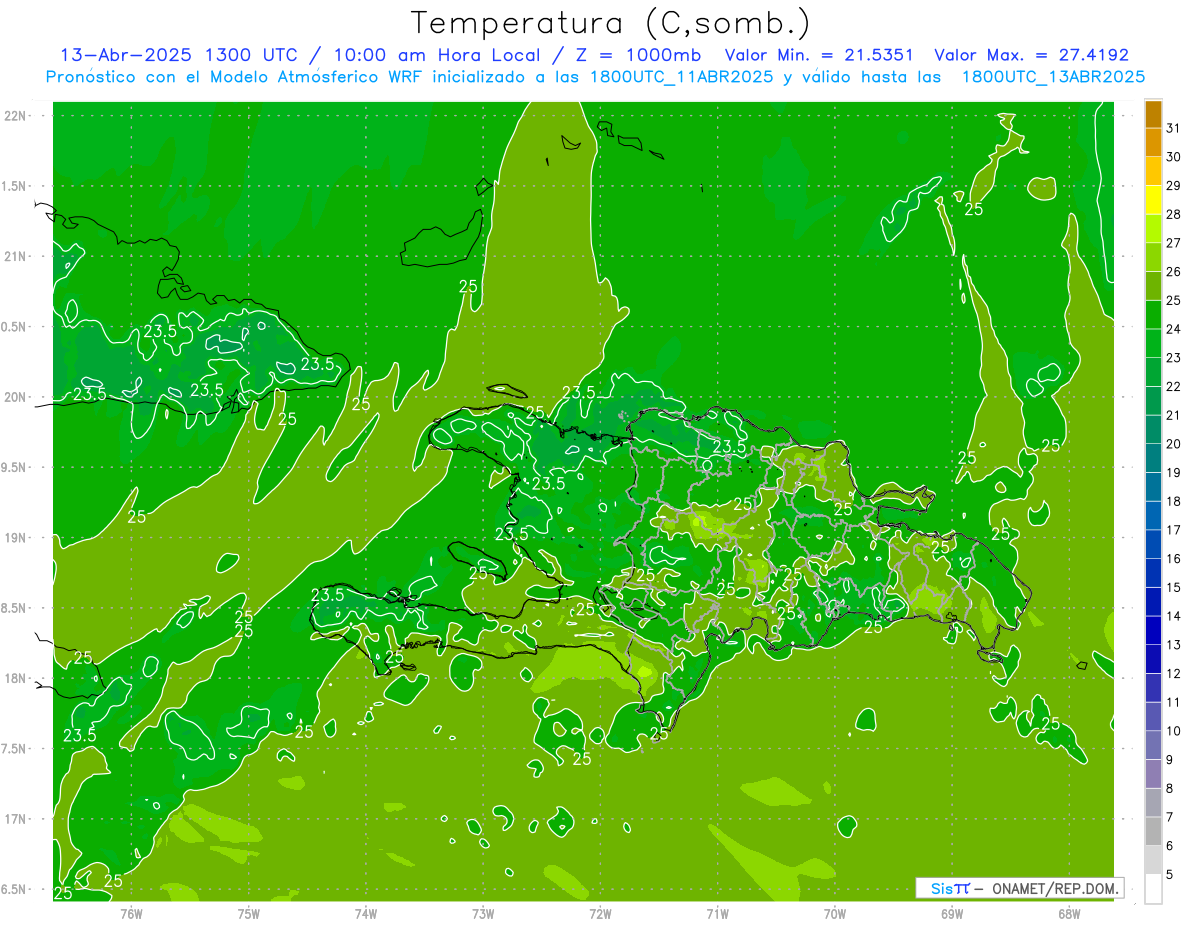Click the color scale label "30"
The image size is (1200, 927).
(1175, 157)
